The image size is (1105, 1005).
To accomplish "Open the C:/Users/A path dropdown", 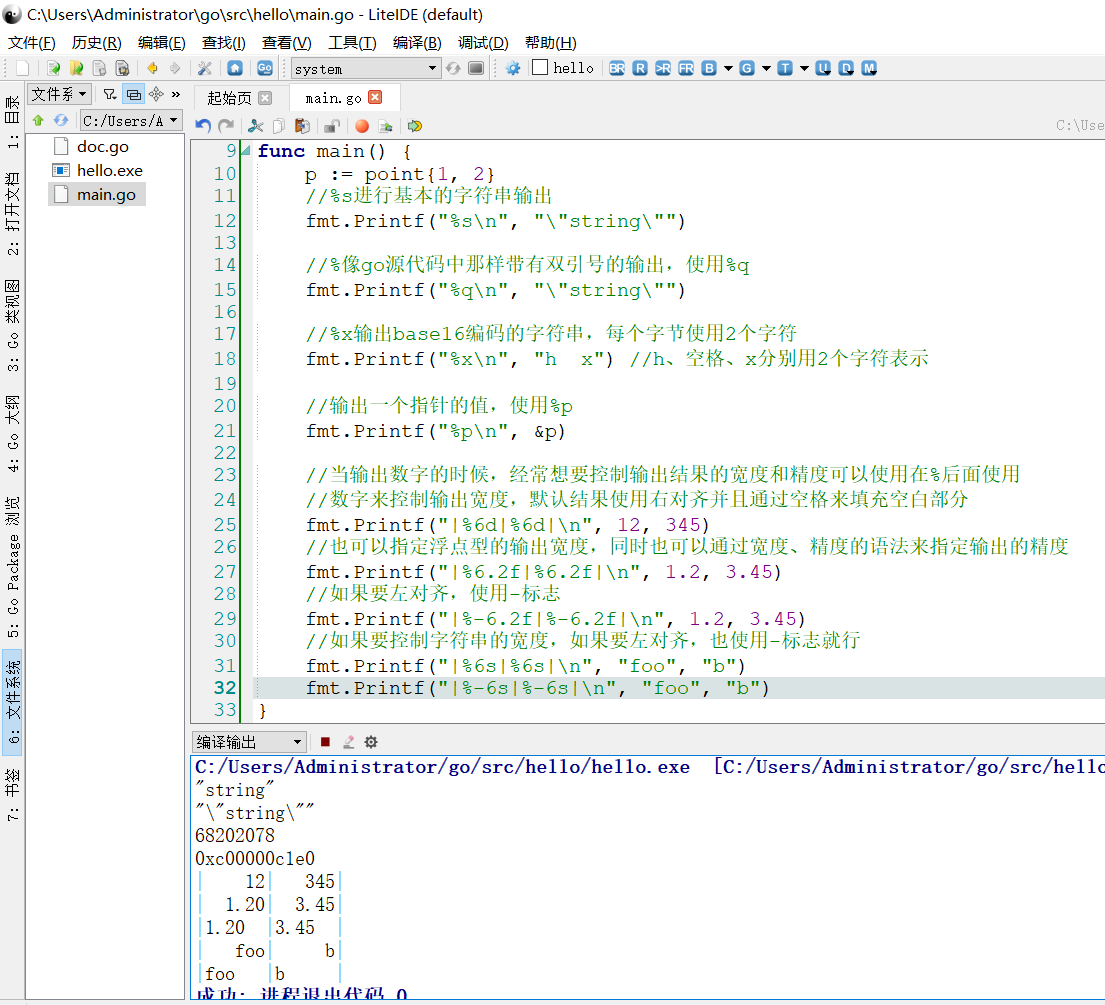I will click(131, 121).
